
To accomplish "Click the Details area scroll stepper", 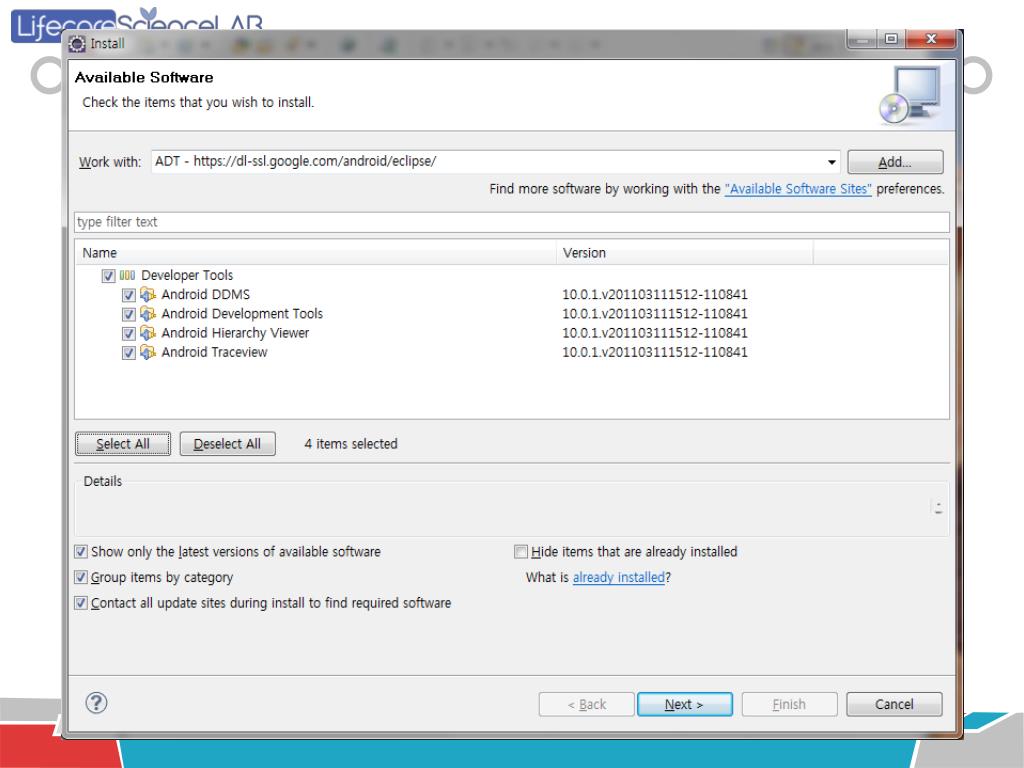I will click(938, 508).
